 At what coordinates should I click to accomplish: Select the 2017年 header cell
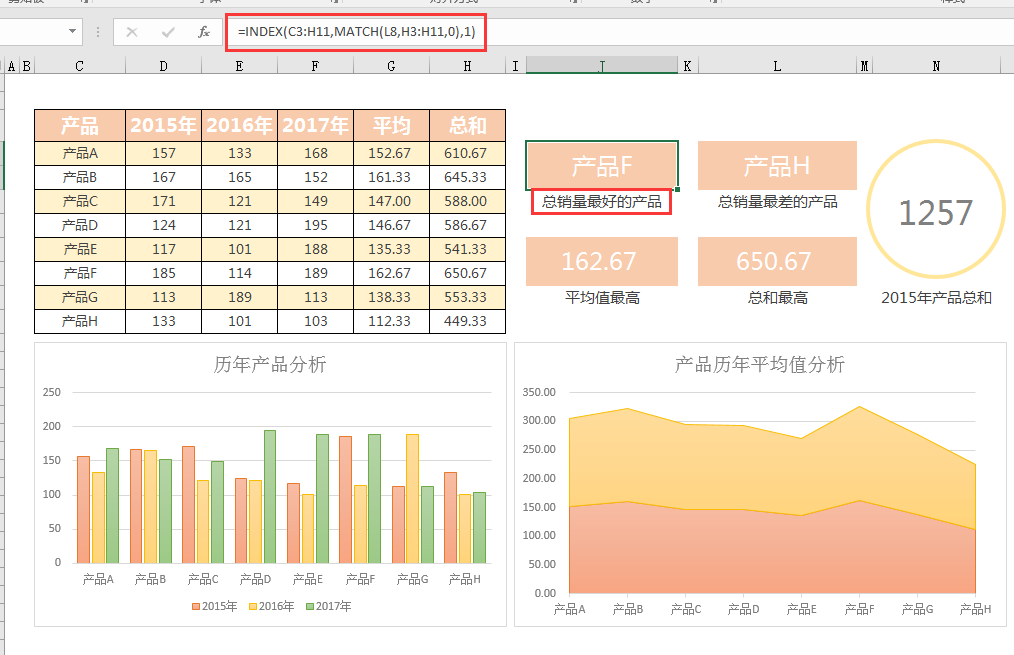(x=316, y=125)
